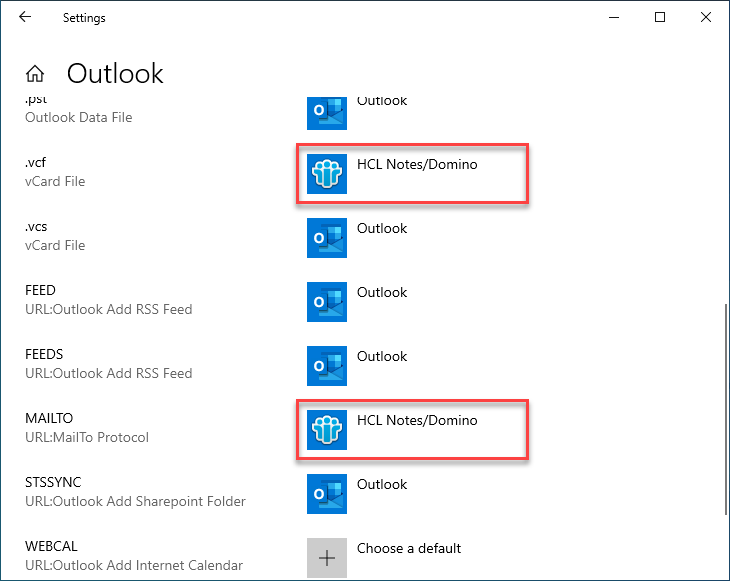
Task: Click Outlook label for .vcs vCard
Action: tap(382, 229)
